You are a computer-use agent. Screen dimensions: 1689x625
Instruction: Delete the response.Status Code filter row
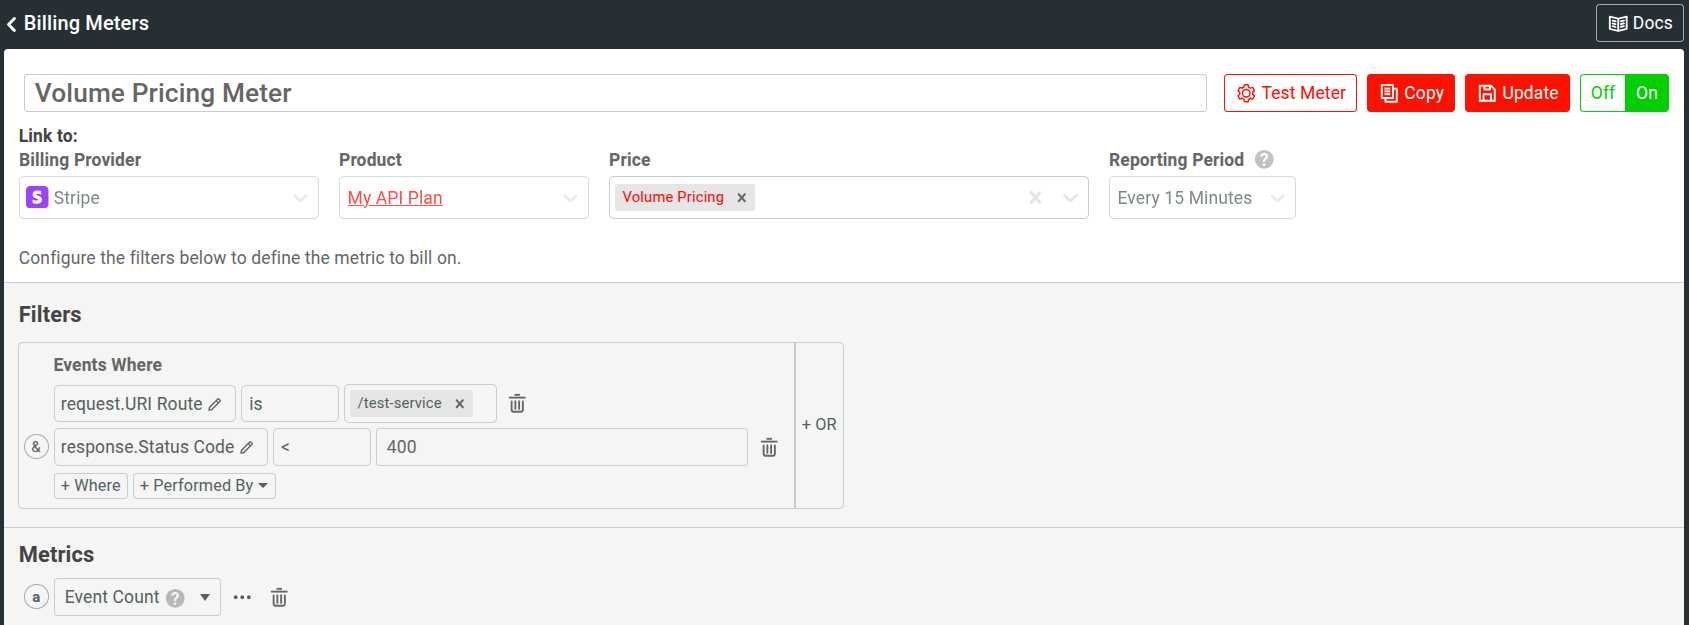click(x=769, y=448)
